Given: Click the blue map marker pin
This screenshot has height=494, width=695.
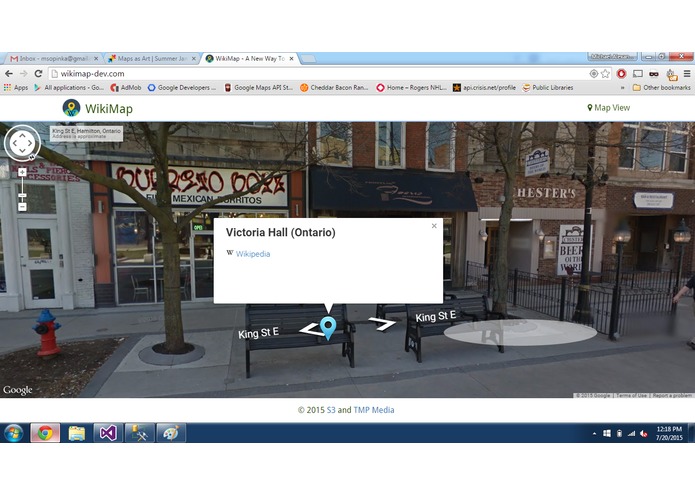Looking at the screenshot, I should pos(328,328).
